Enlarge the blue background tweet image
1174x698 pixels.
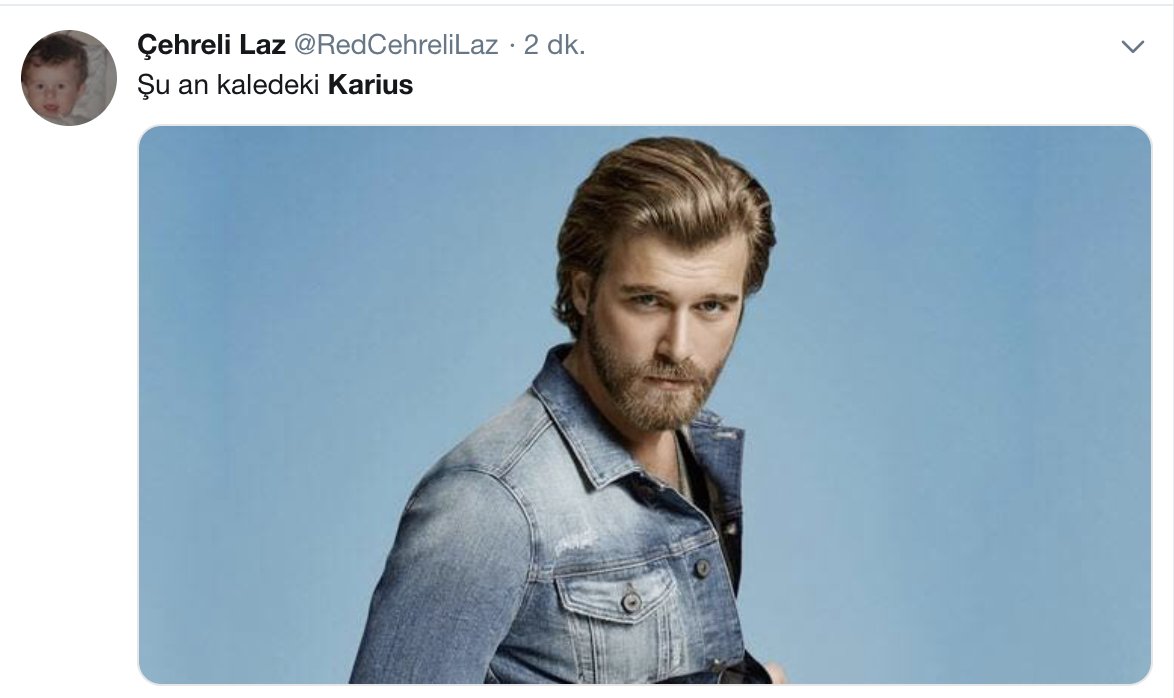[645, 404]
